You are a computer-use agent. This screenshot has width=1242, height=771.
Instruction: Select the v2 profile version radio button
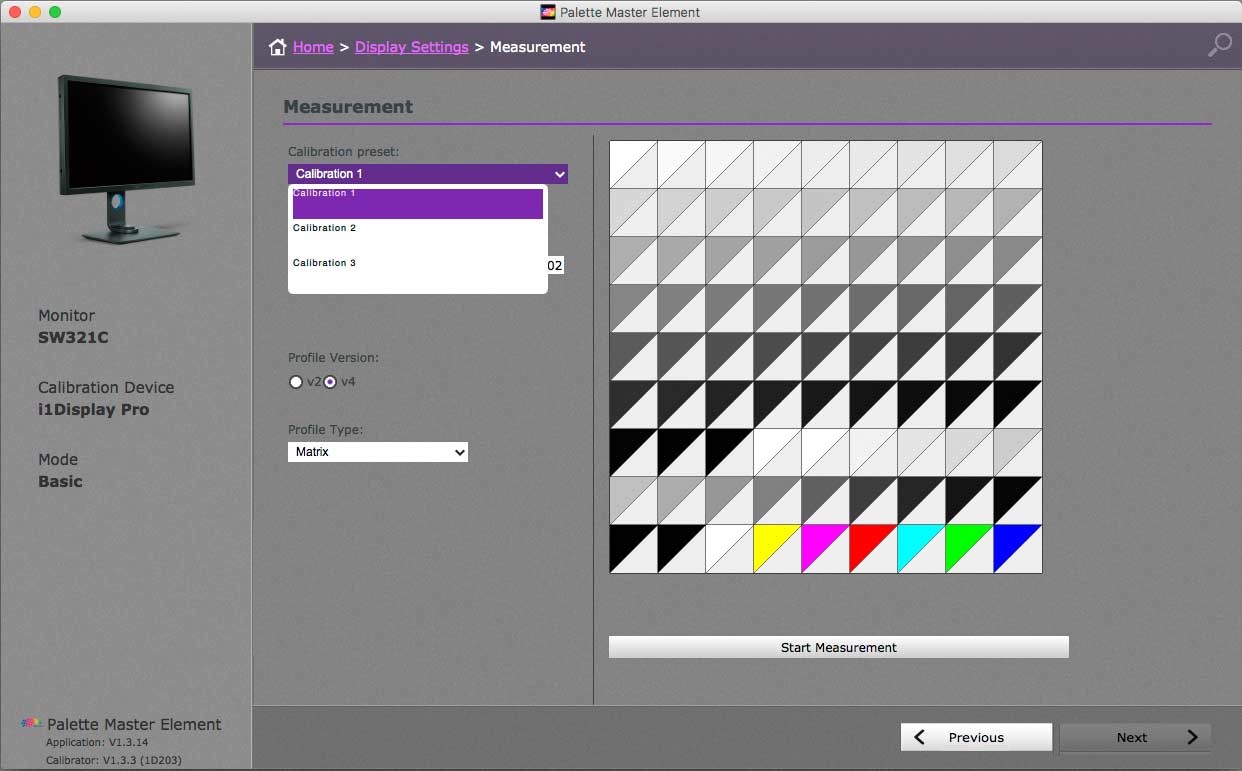(295, 382)
